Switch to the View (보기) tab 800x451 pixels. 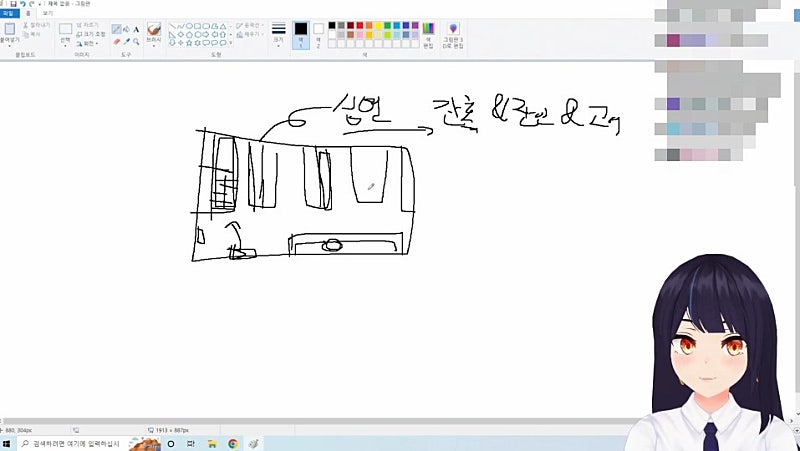click(47, 14)
